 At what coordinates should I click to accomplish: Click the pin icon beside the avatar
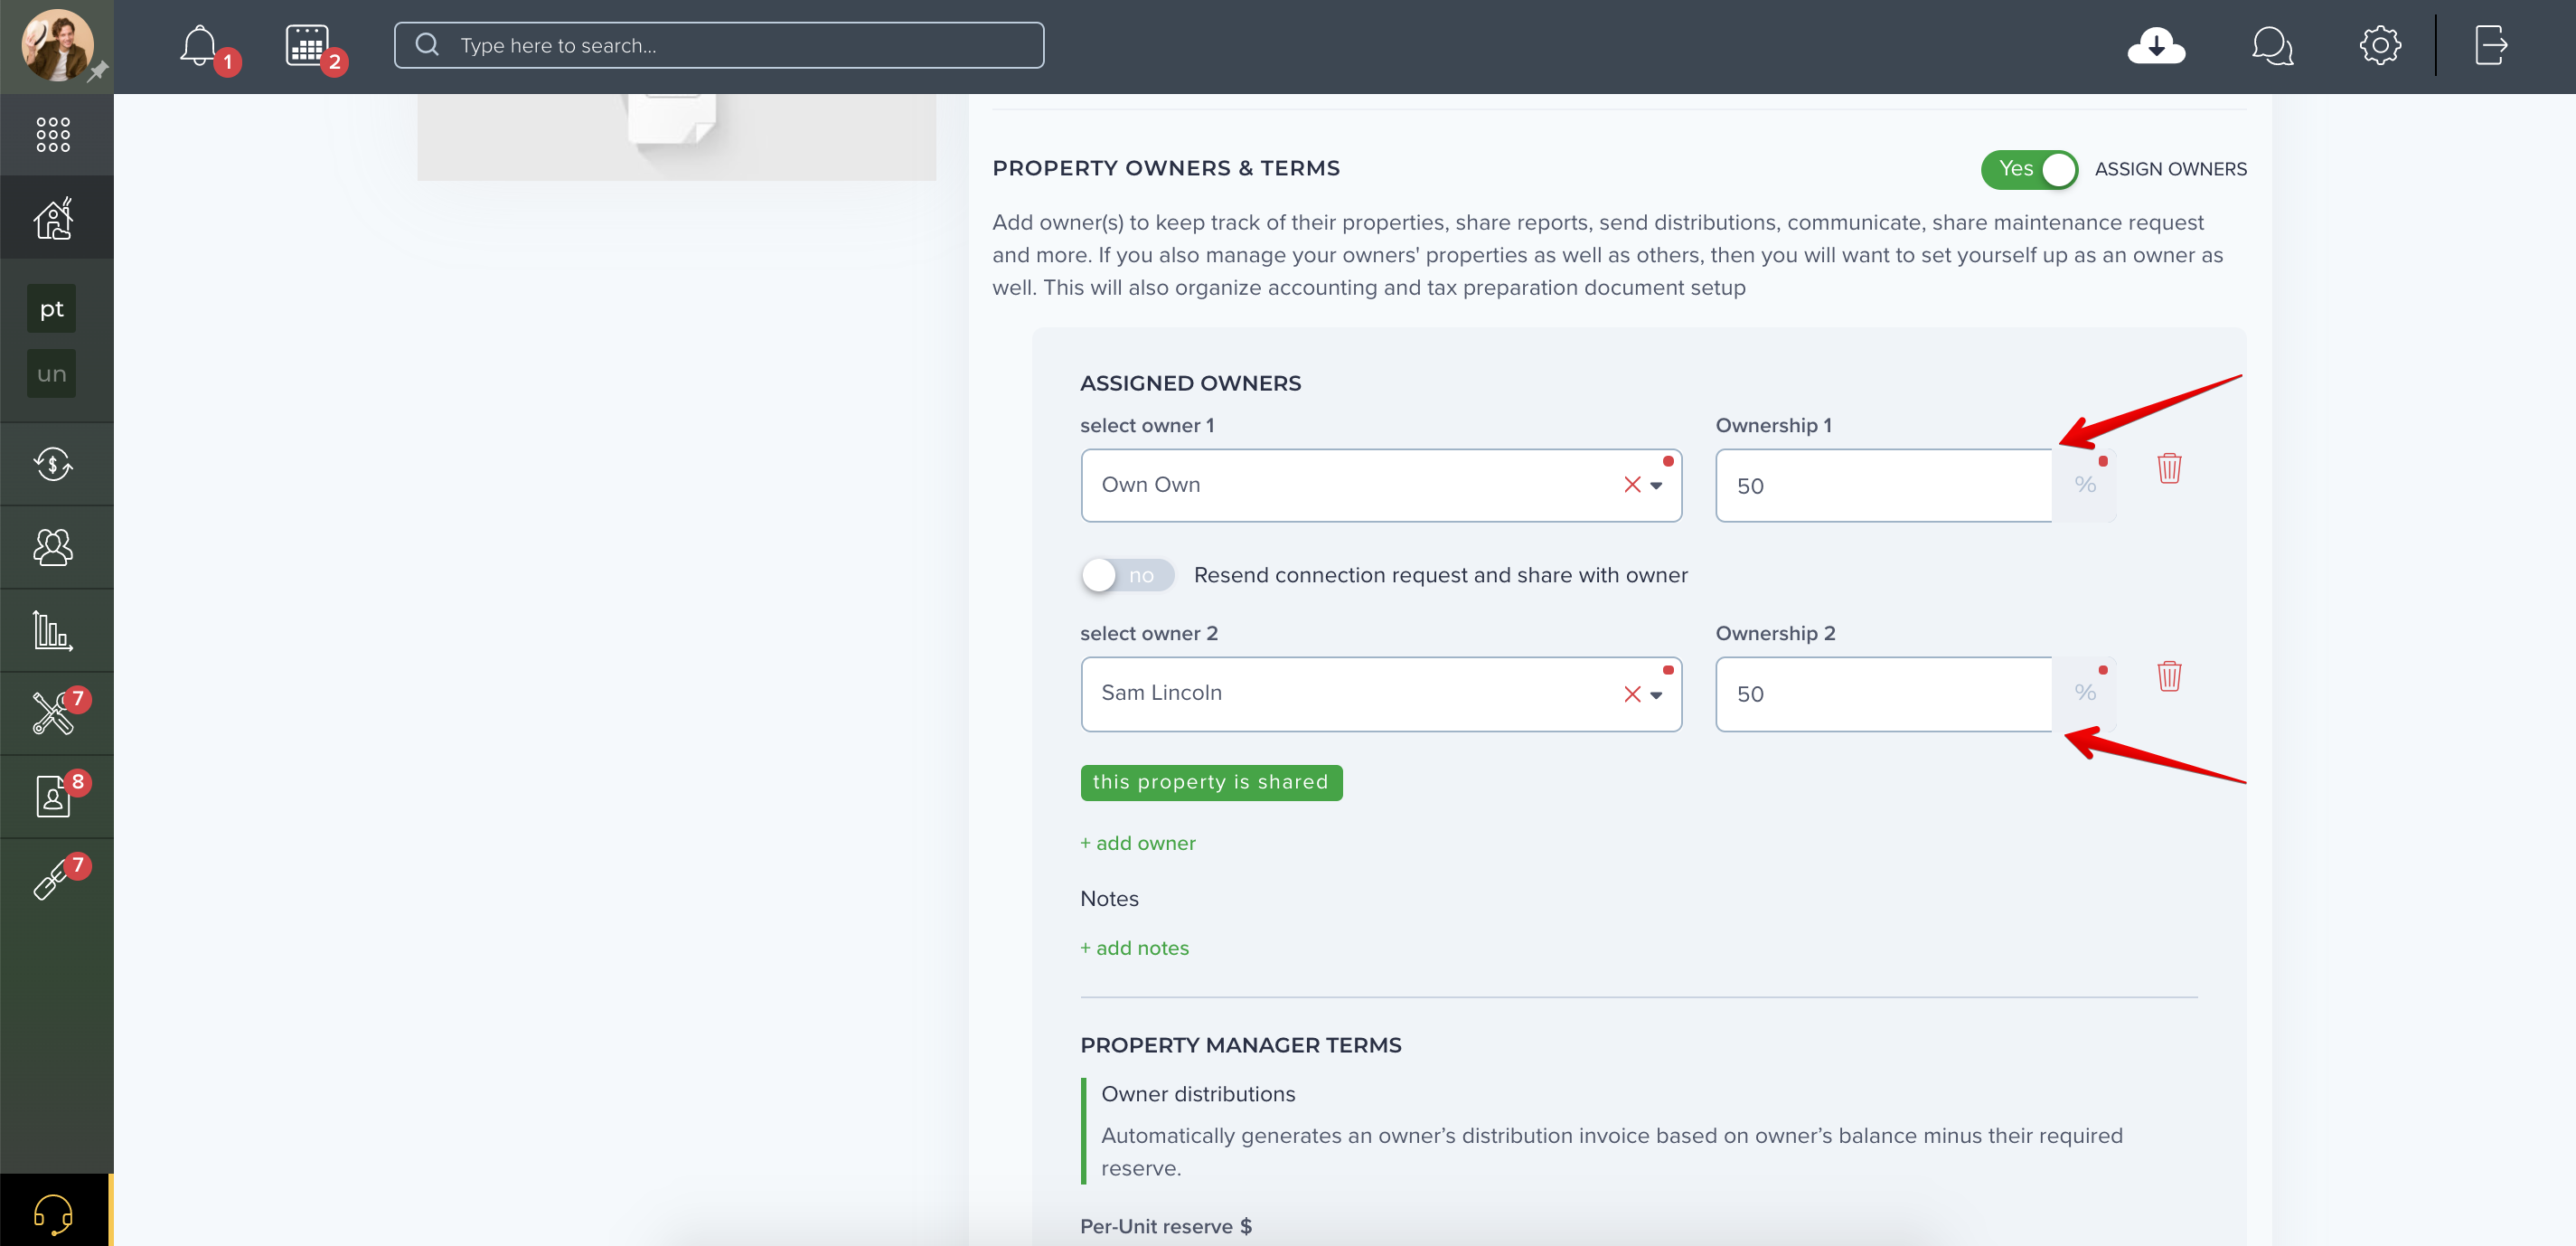[97, 72]
